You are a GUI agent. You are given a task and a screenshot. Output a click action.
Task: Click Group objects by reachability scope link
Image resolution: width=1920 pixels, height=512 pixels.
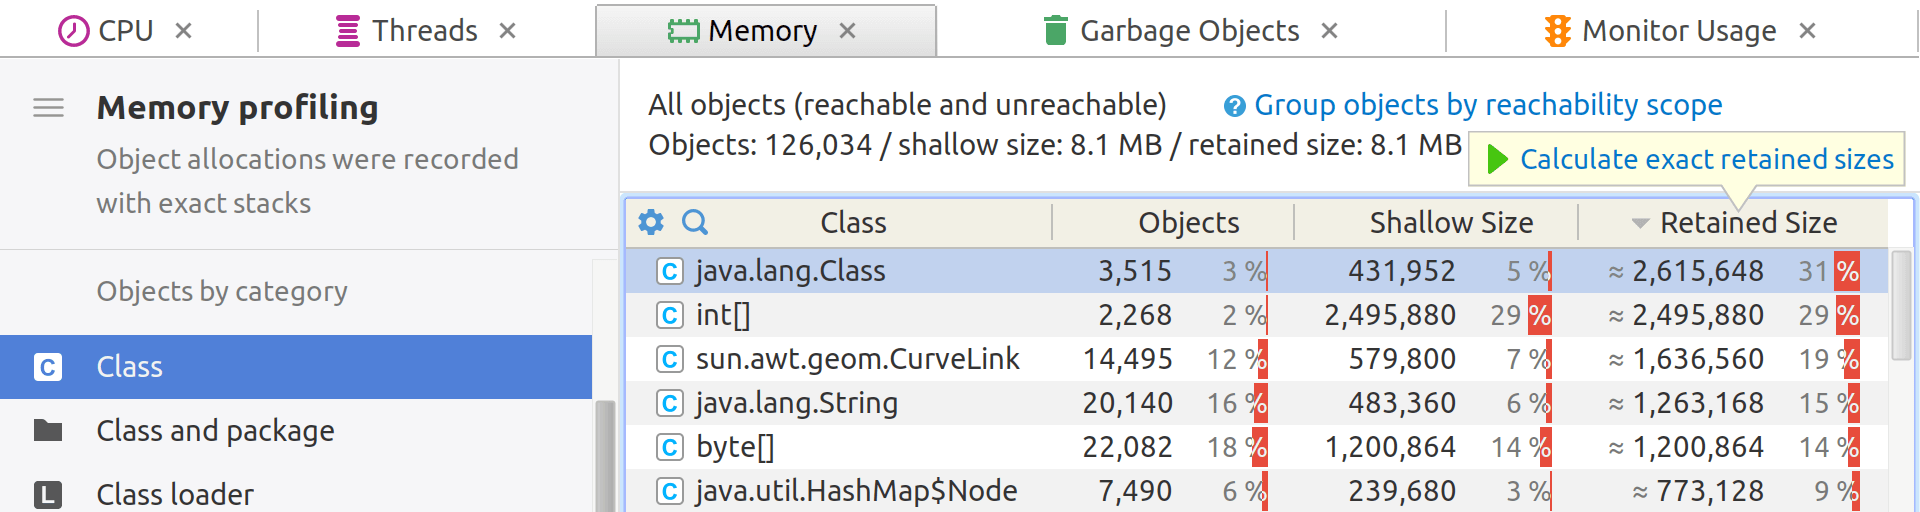(x=1488, y=105)
